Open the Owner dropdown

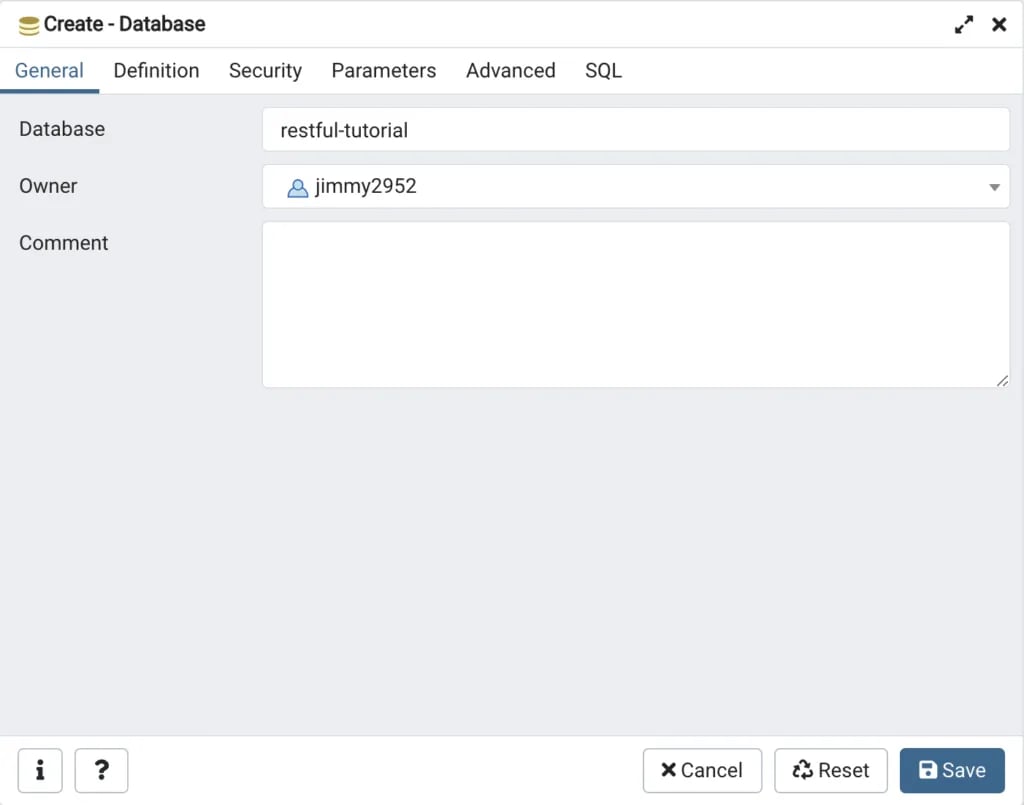pos(636,187)
